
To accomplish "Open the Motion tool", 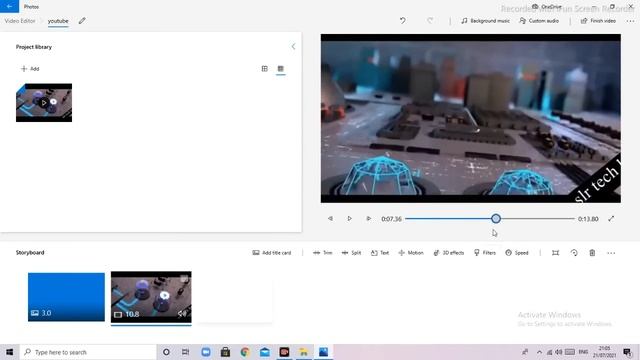I will click(411, 253).
